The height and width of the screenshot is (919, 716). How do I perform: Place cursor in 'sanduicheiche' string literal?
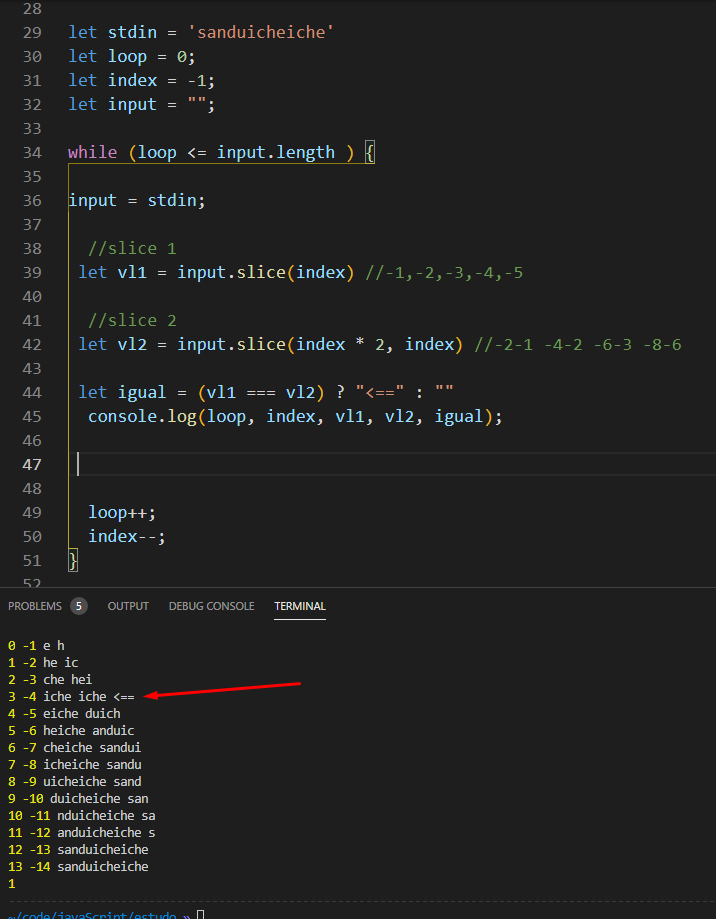click(261, 32)
